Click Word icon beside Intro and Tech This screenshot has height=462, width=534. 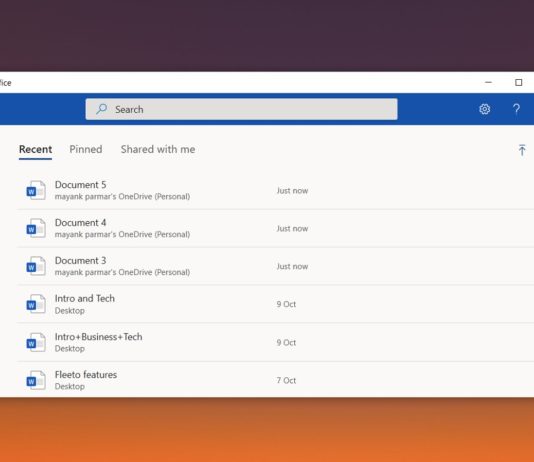tap(36, 304)
